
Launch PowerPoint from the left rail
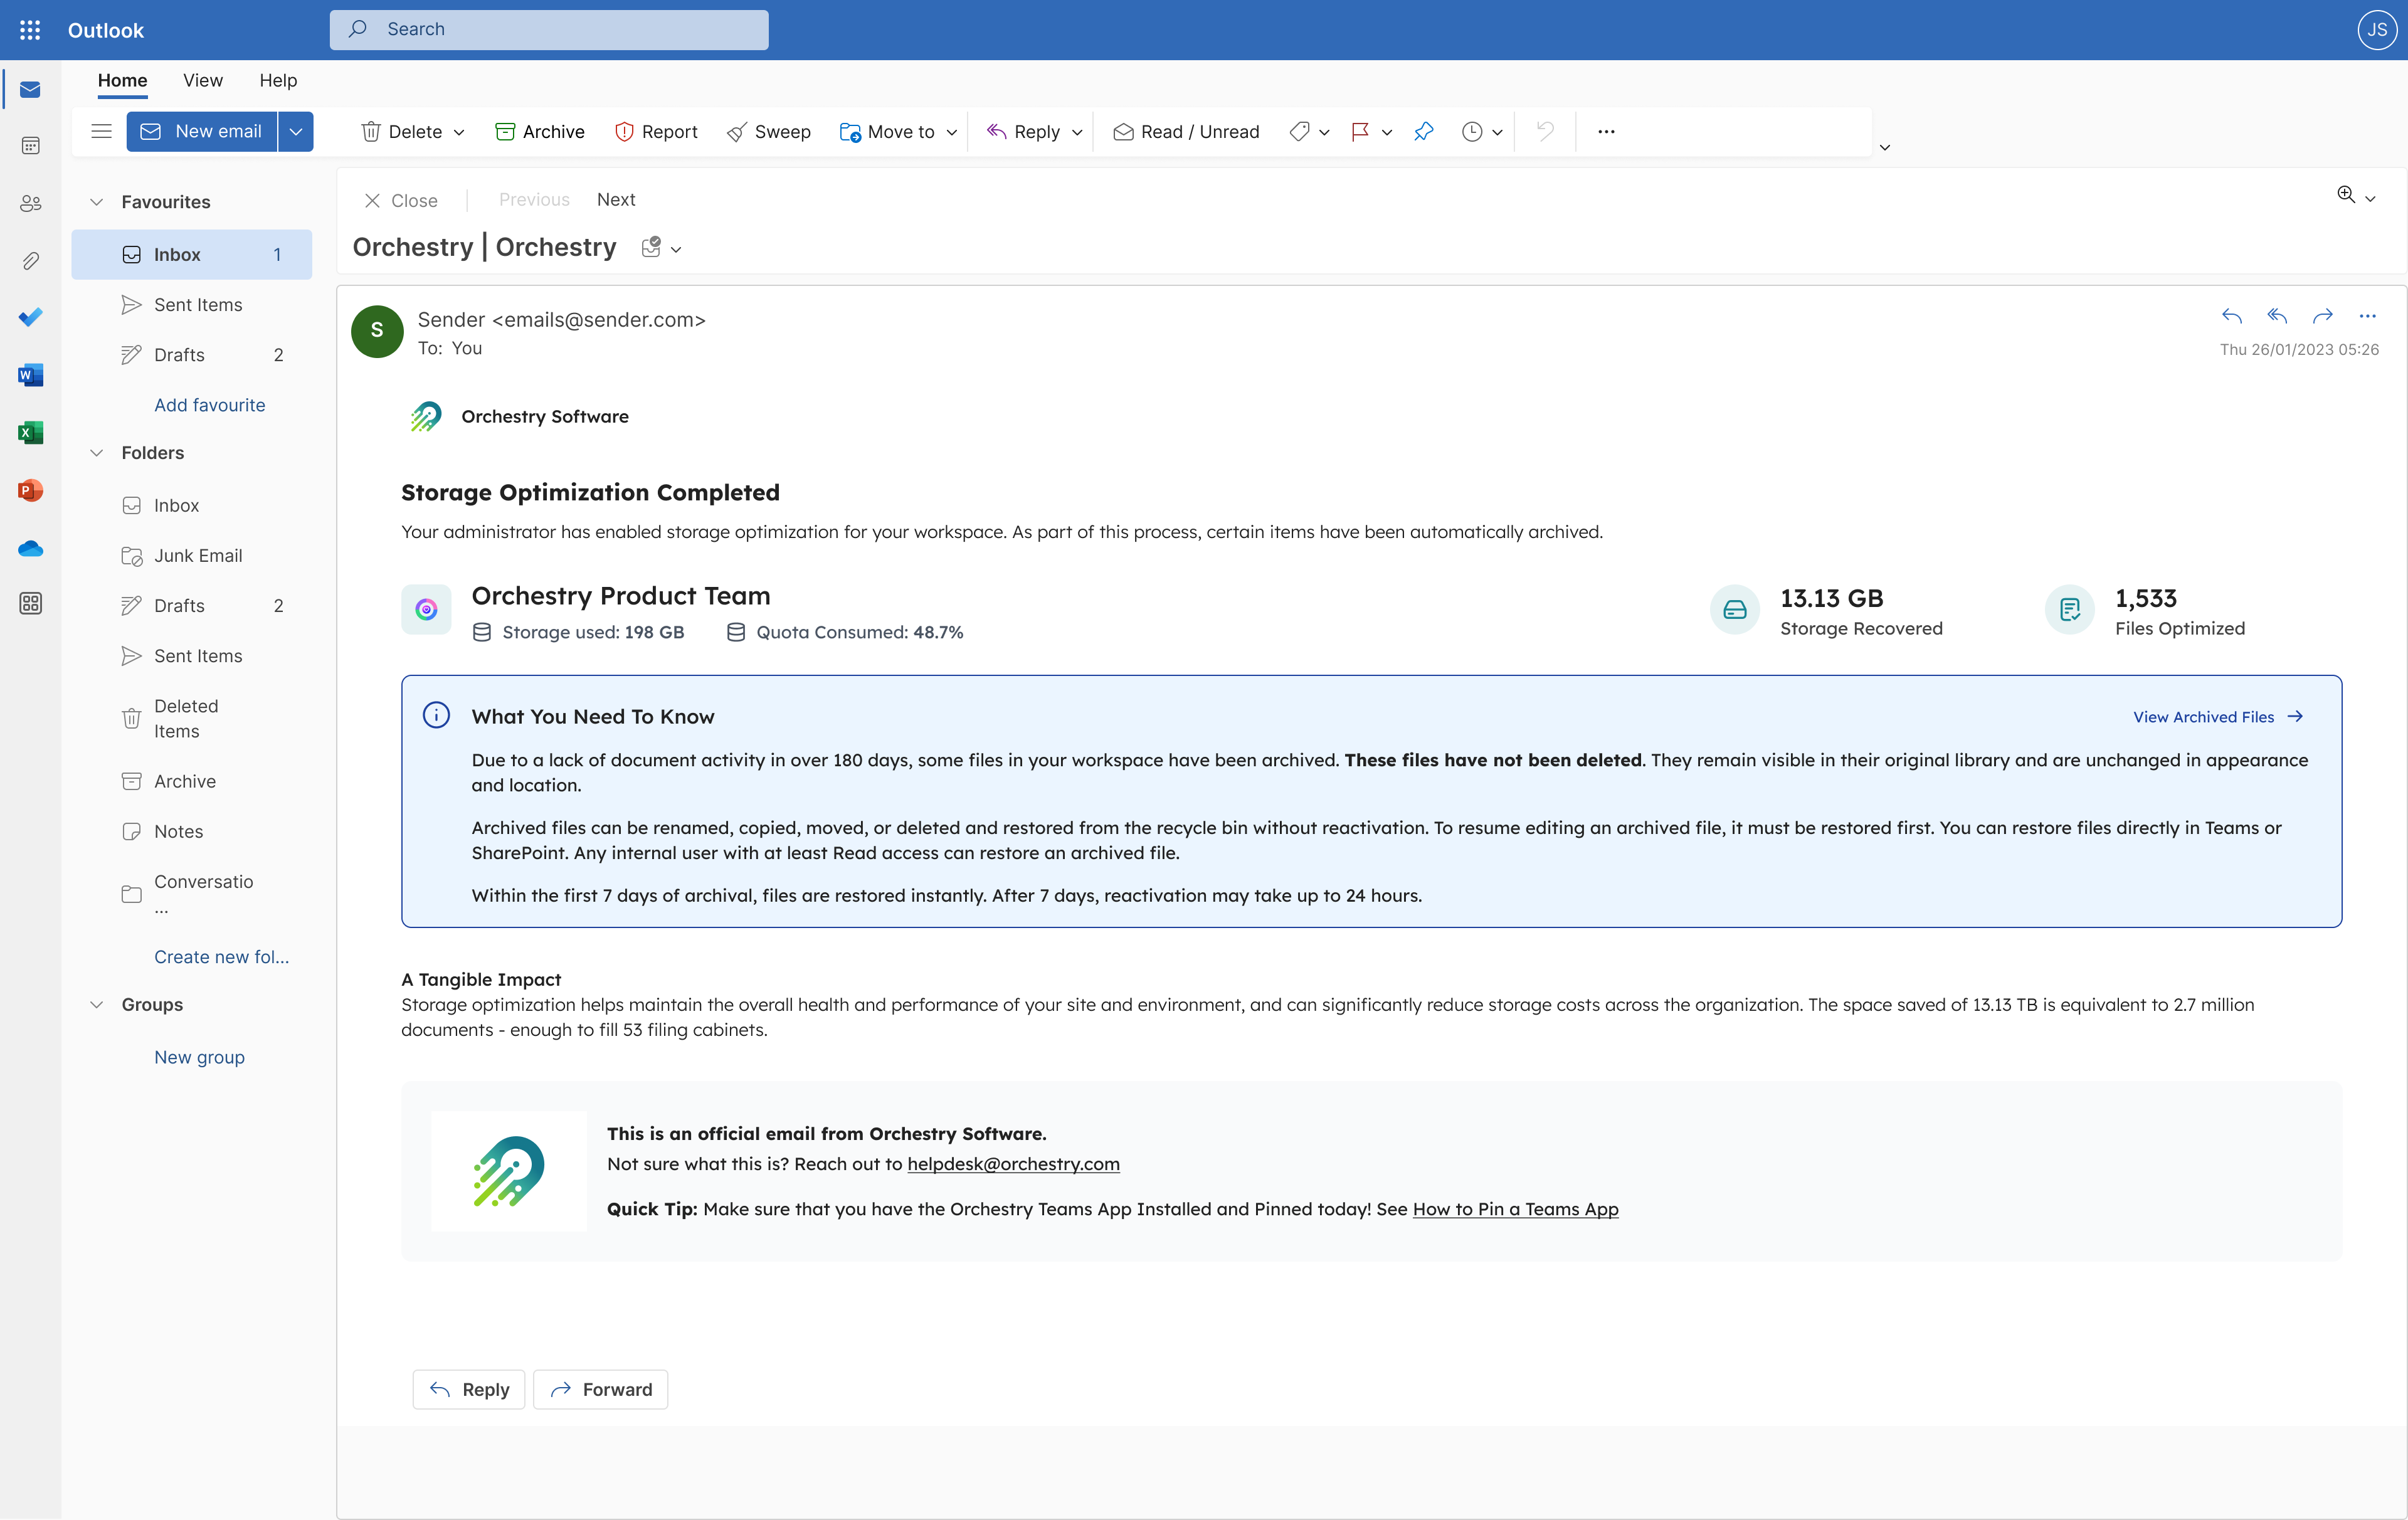tap(30, 490)
